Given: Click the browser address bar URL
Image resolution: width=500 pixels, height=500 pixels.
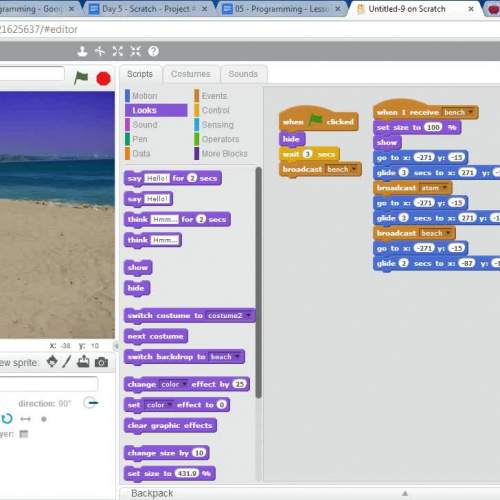Looking at the screenshot, I should (39, 29).
